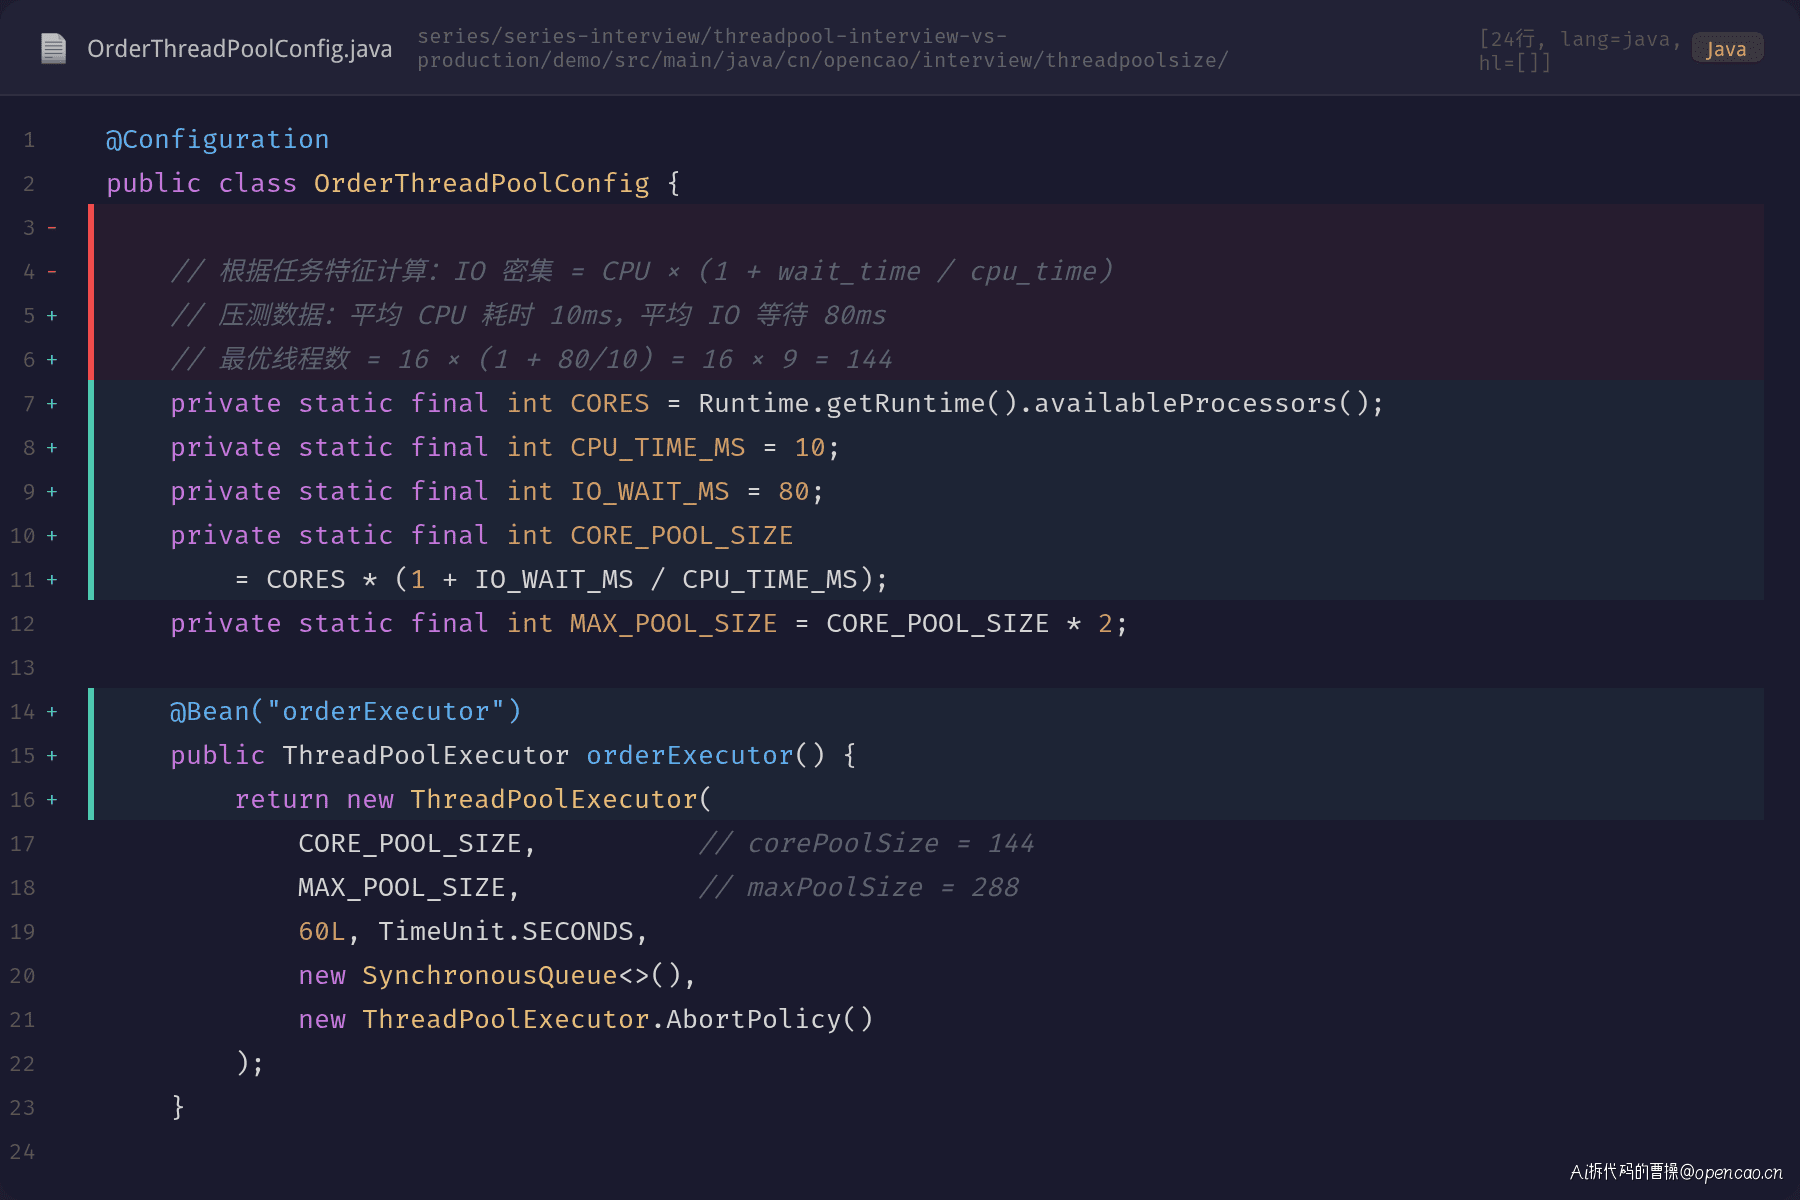Click the plus diff marker on line 7
Viewport: 1800px width, 1200px height.
point(52,404)
